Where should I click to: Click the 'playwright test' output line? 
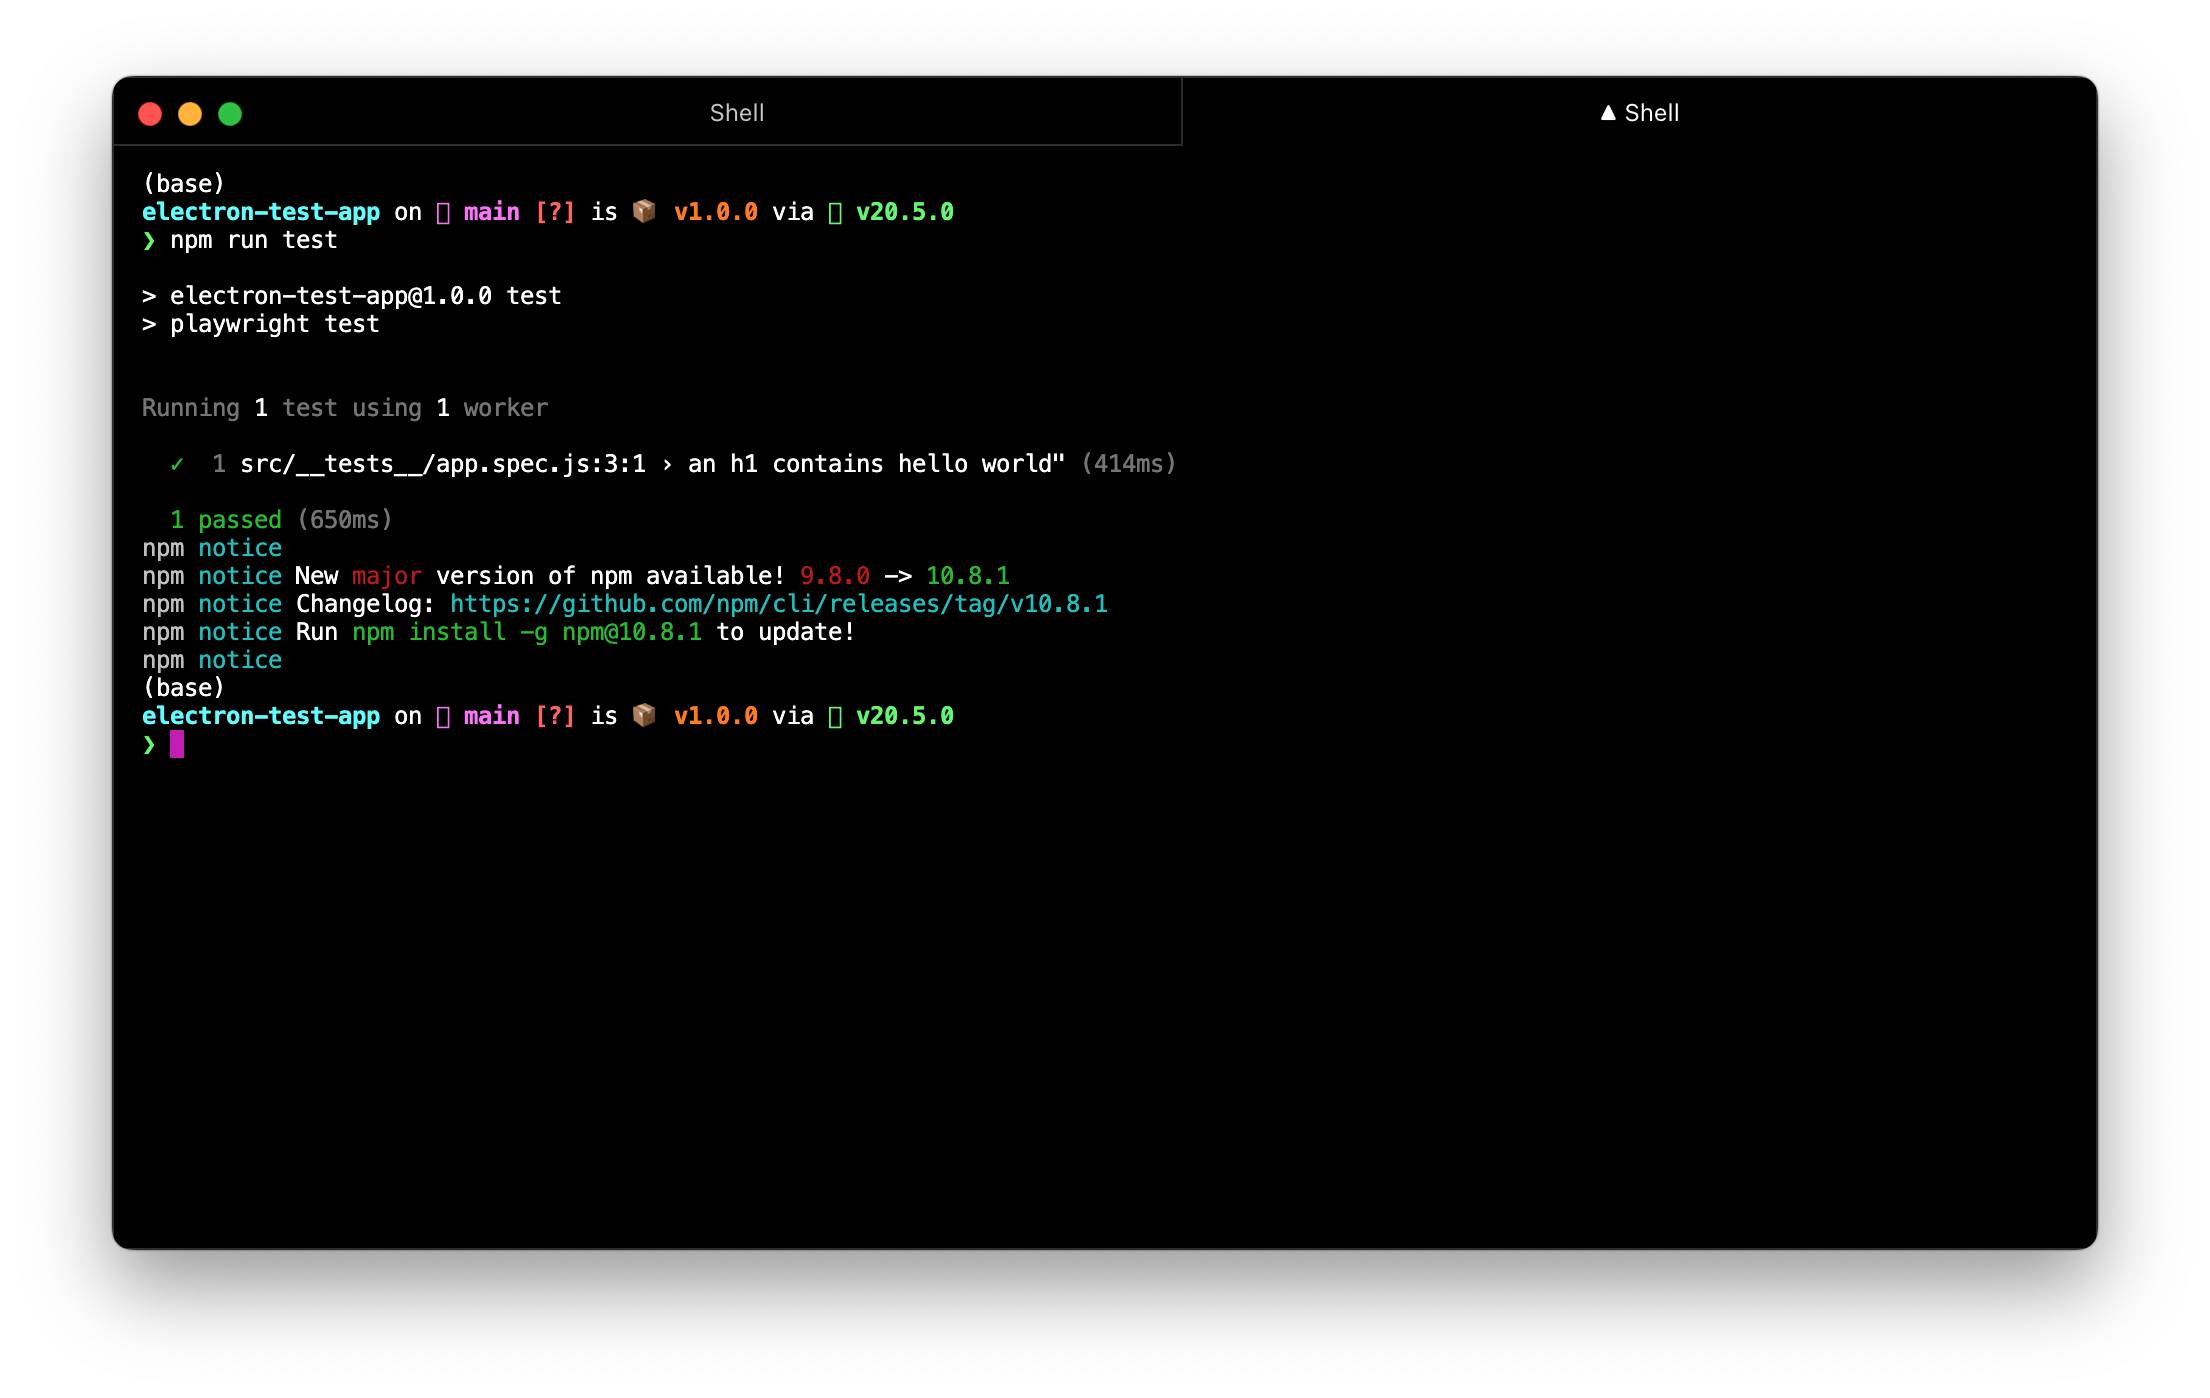[274, 324]
